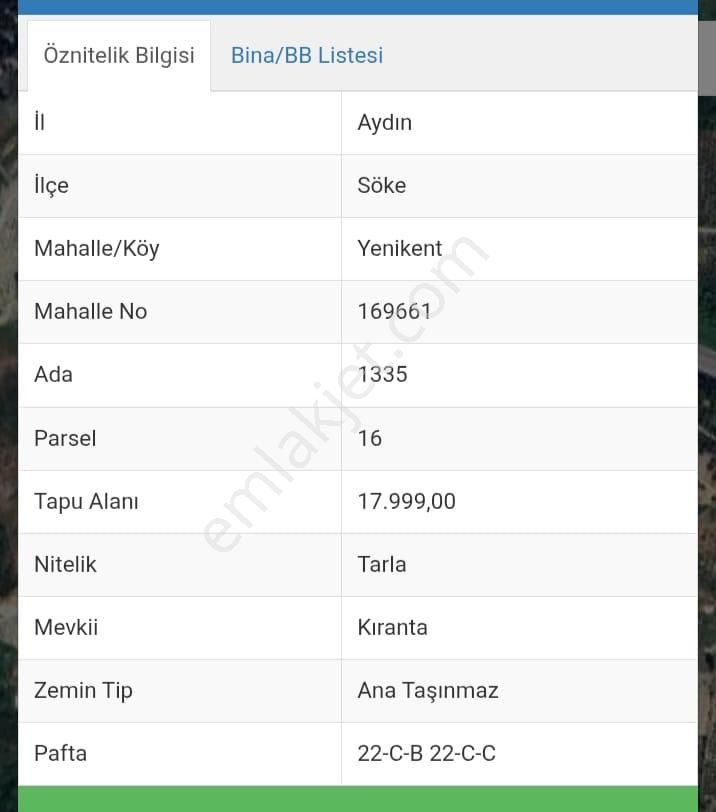The height and width of the screenshot is (812, 716).
Task: Select the Mahalle No value 169661
Action: [x=392, y=311]
